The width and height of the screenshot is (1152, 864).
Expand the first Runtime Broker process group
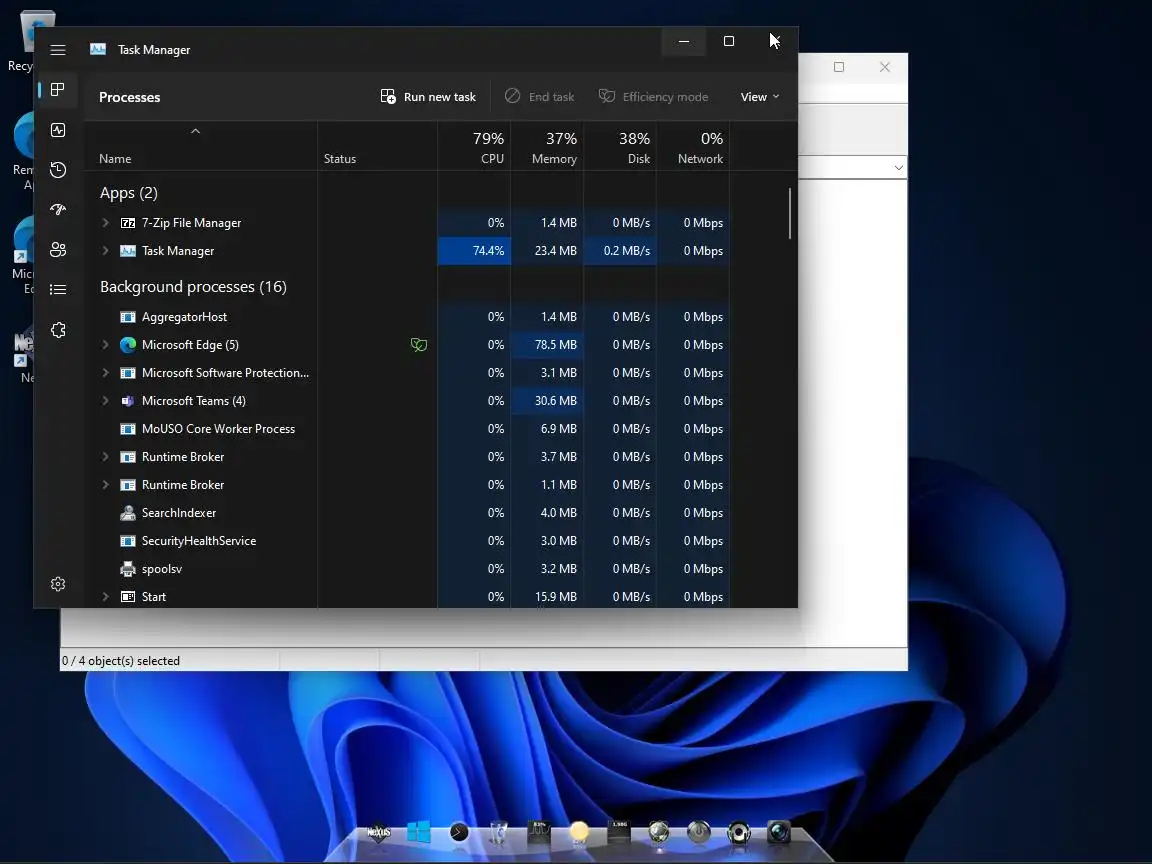pos(105,457)
